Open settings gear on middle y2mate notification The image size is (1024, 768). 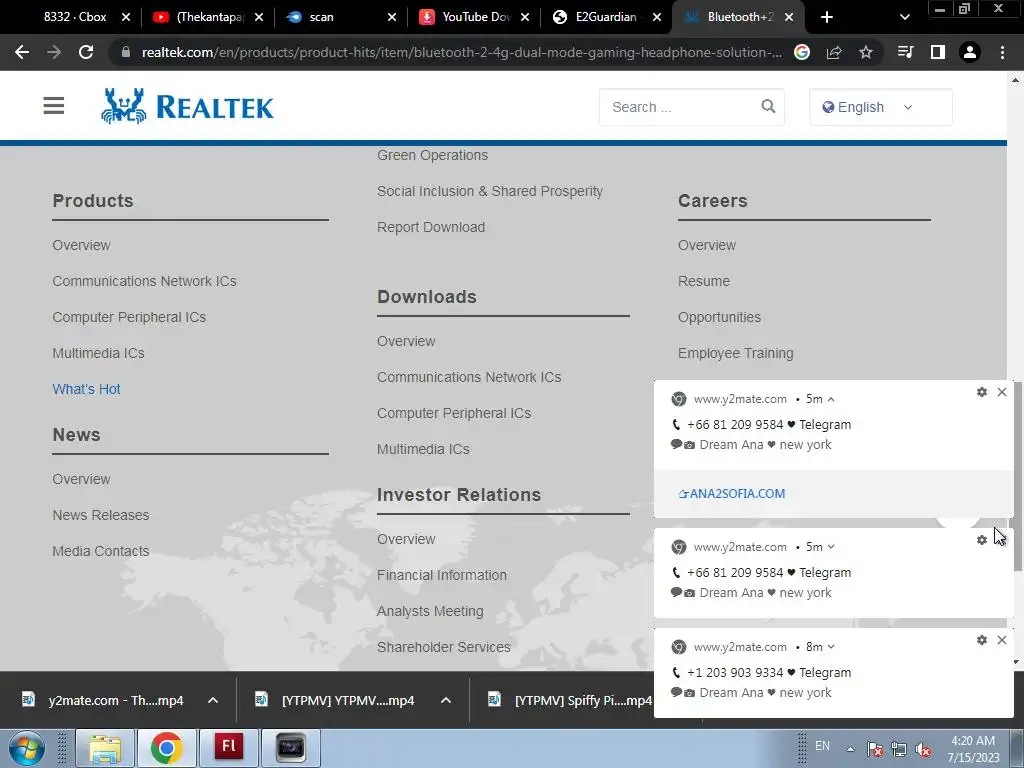(x=982, y=540)
